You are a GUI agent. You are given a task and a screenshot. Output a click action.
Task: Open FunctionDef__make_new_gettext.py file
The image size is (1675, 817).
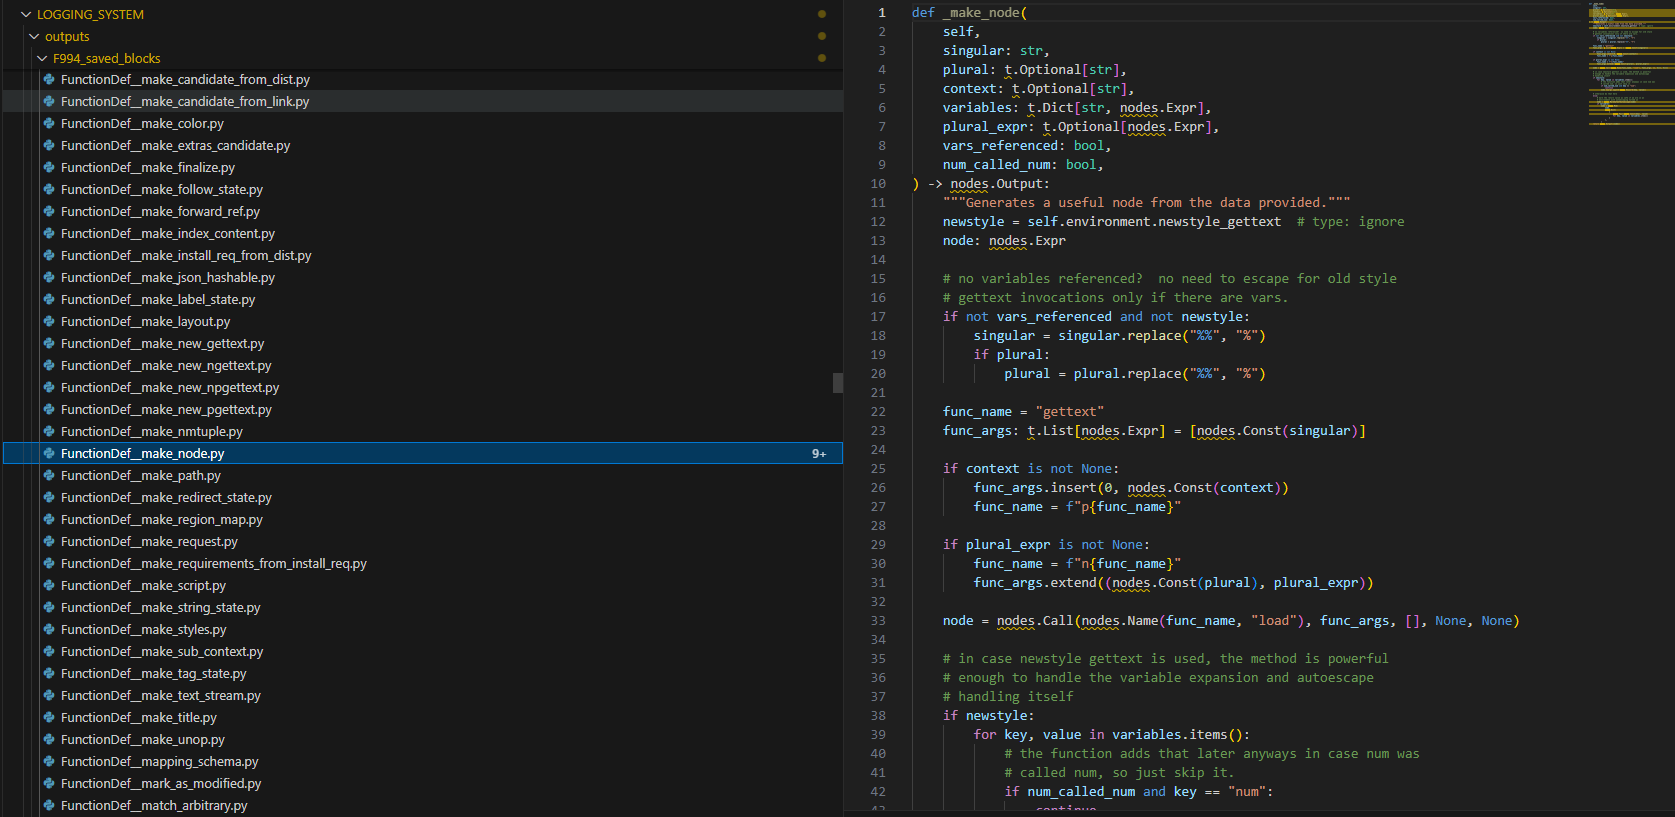pyautogui.click(x=162, y=344)
